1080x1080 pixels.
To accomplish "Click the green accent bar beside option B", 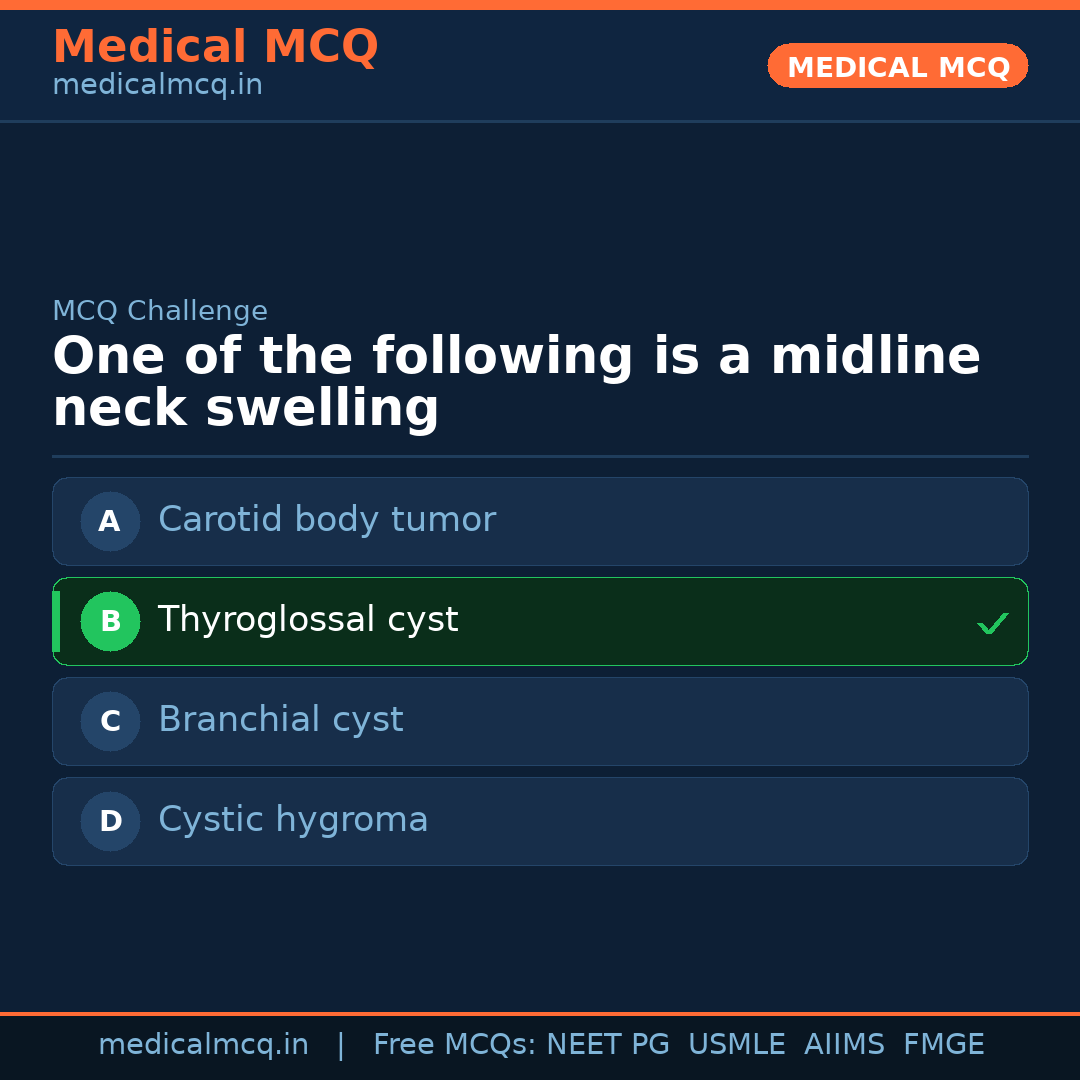I will pyautogui.click(x=57, y=621).
